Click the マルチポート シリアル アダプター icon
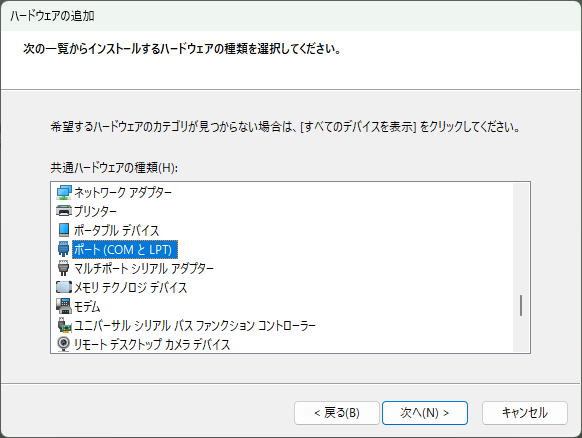Viewport: 582px width, 438px height. pos(63,268)
